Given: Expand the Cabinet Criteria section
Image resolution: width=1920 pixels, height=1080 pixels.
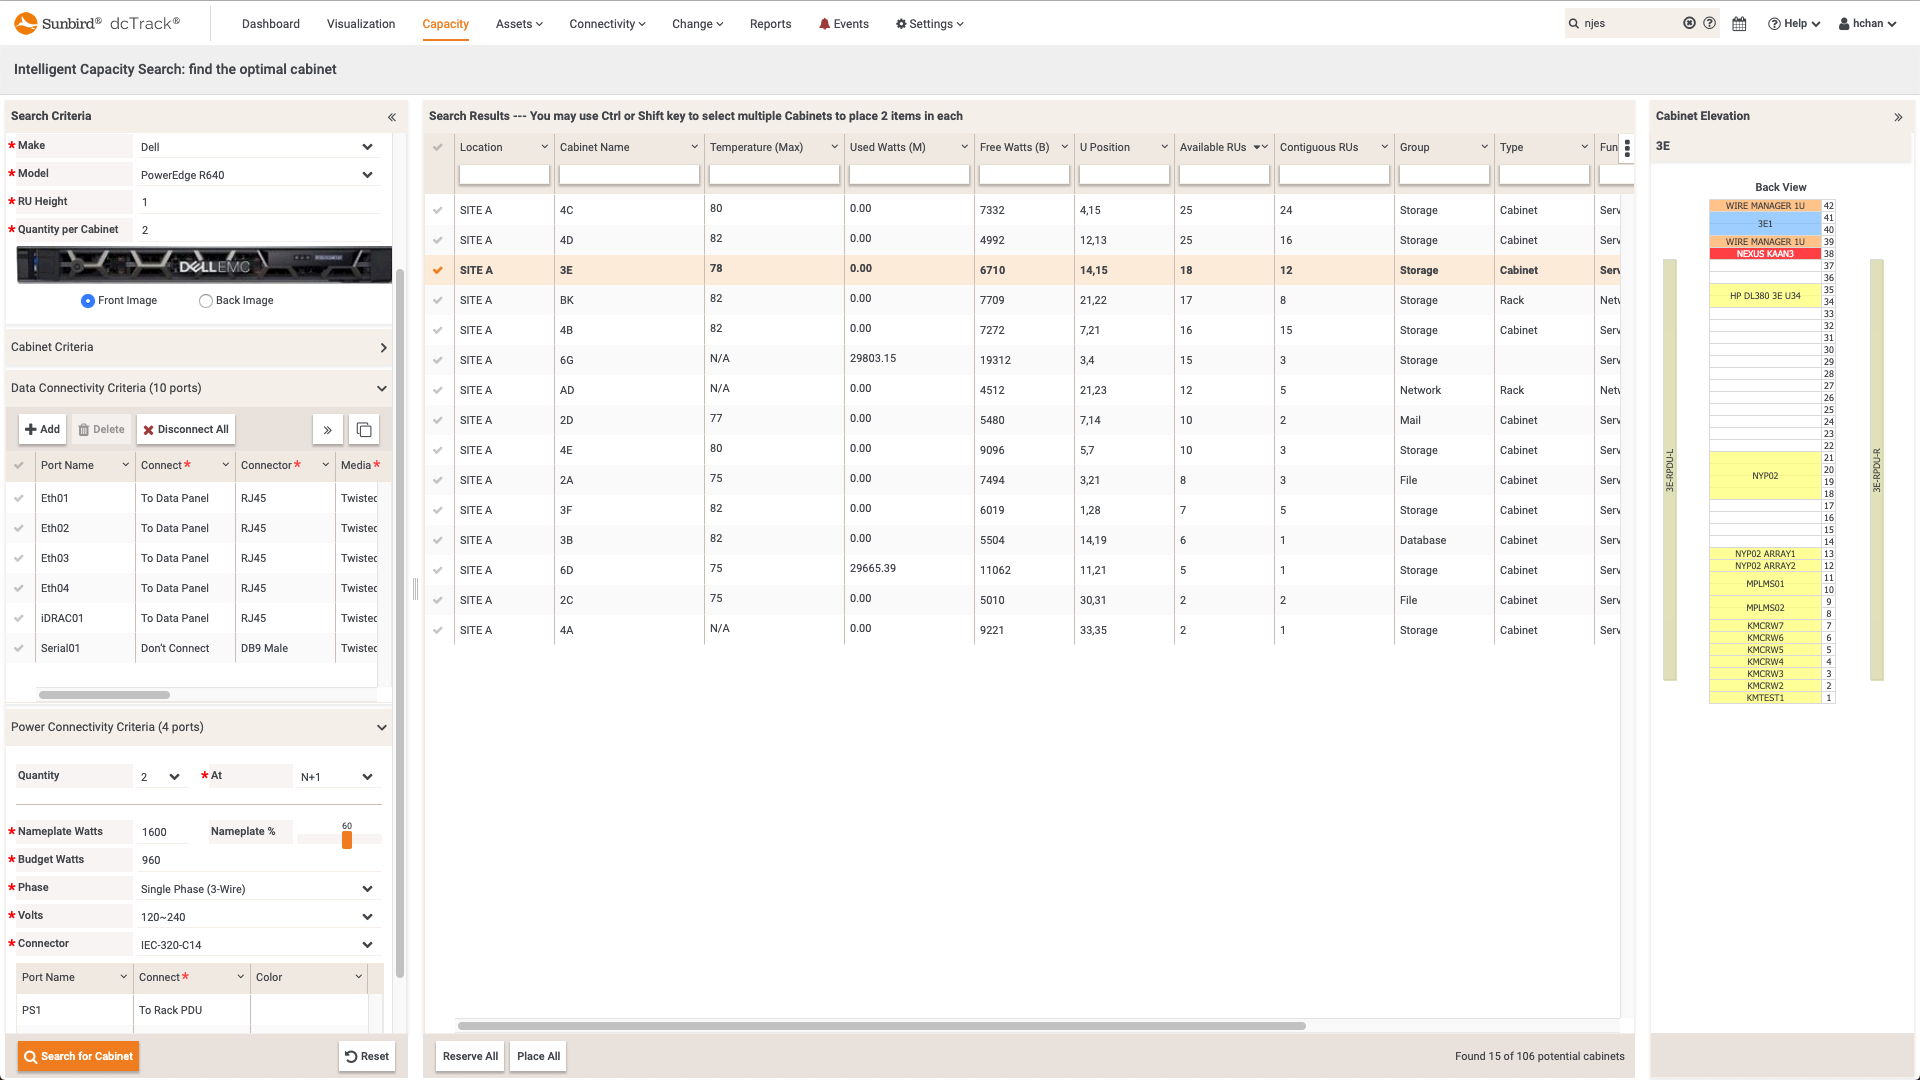Looking at the screenshot, I should pos(384,347).
